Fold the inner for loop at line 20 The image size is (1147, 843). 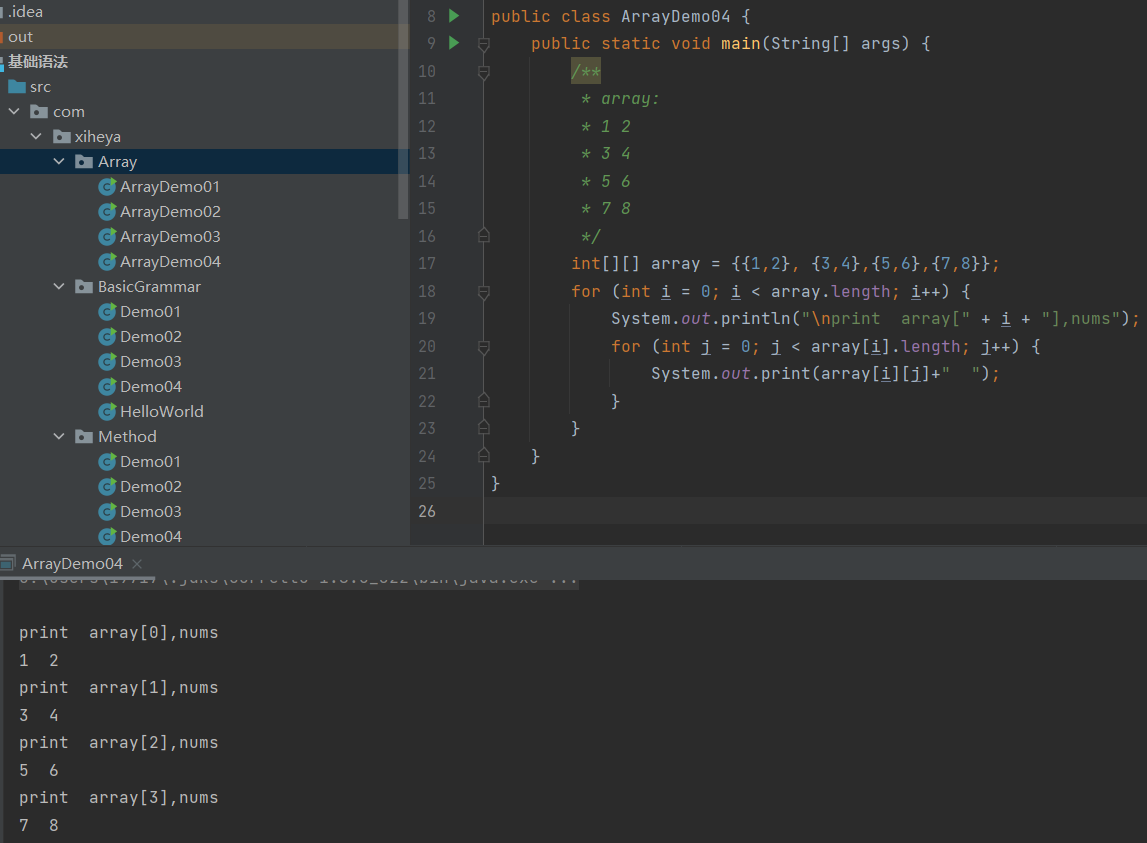(484, 347)
